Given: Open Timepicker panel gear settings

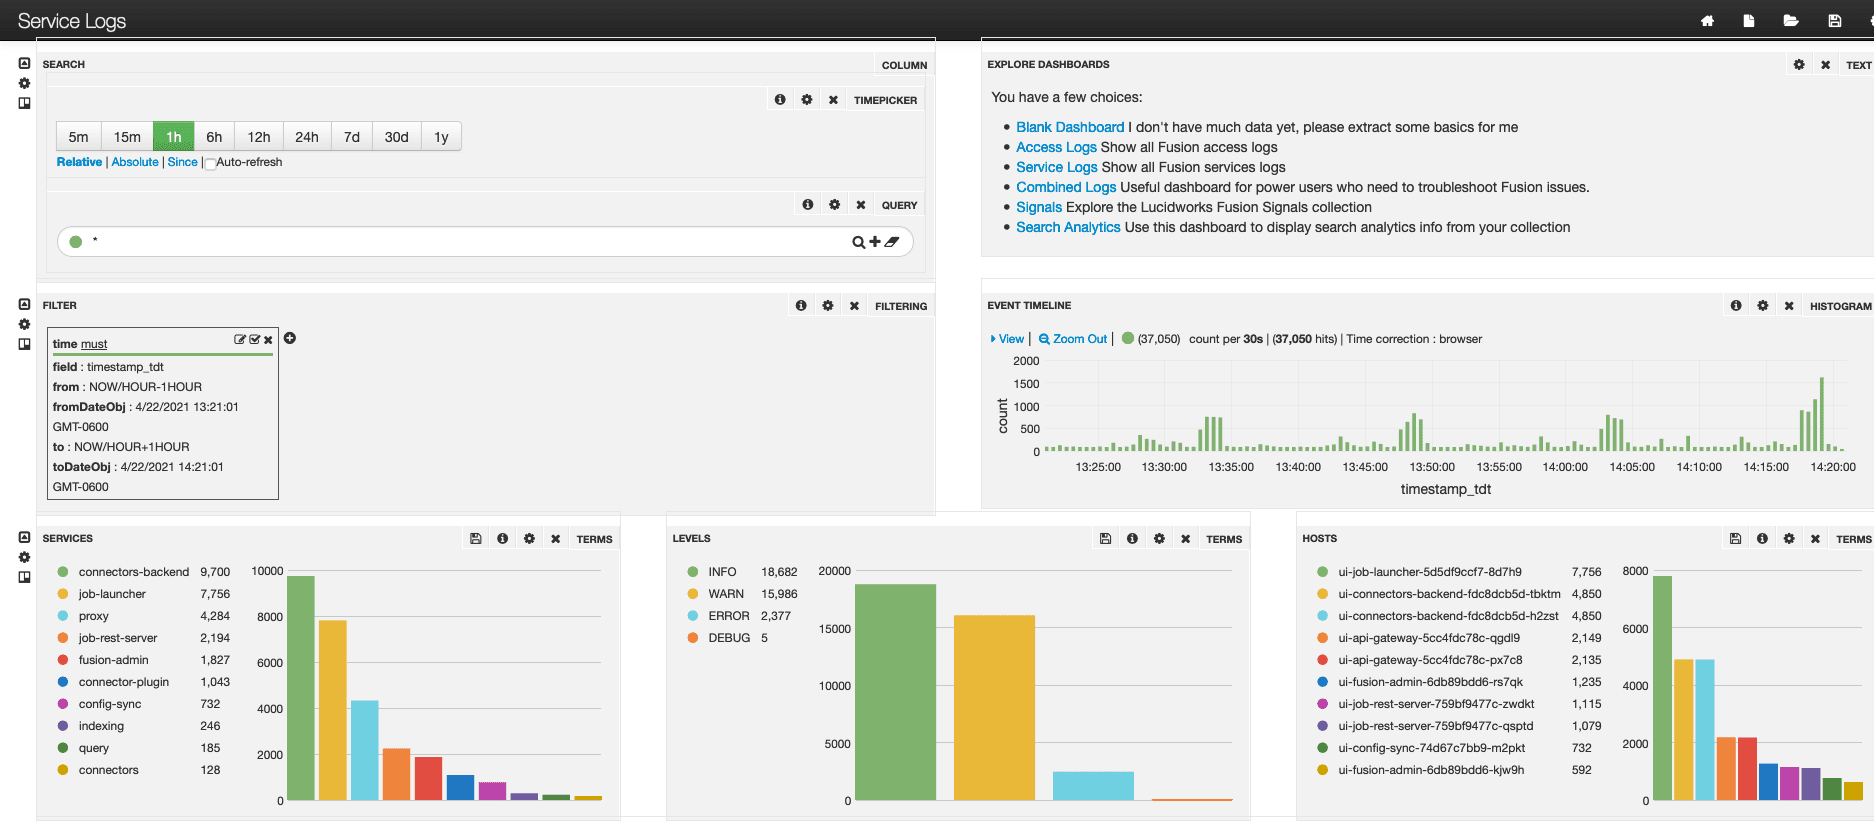Looking at the screenshot, I should click(807, 100).
